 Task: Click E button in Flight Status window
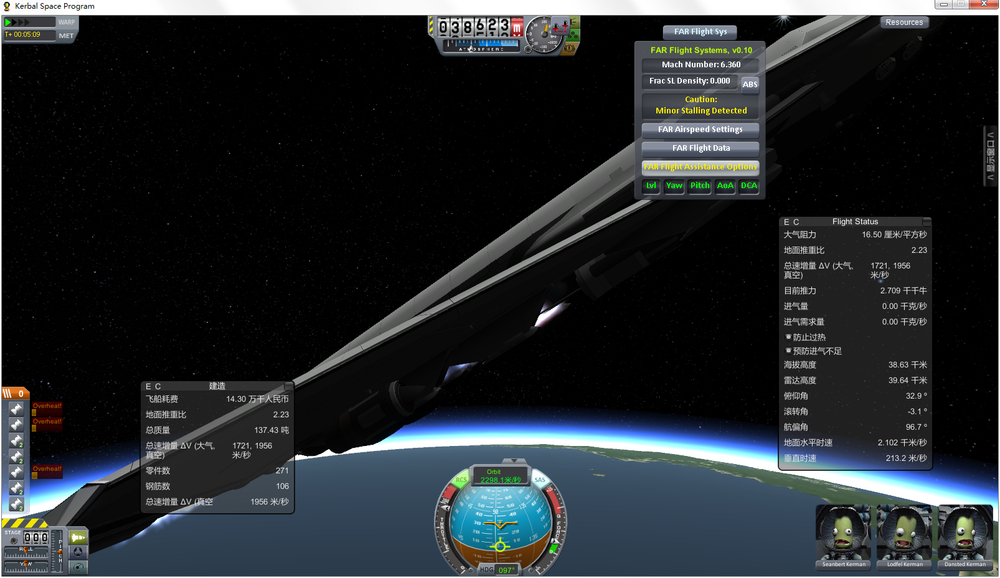pyautogui.click(x=786, y=222)
